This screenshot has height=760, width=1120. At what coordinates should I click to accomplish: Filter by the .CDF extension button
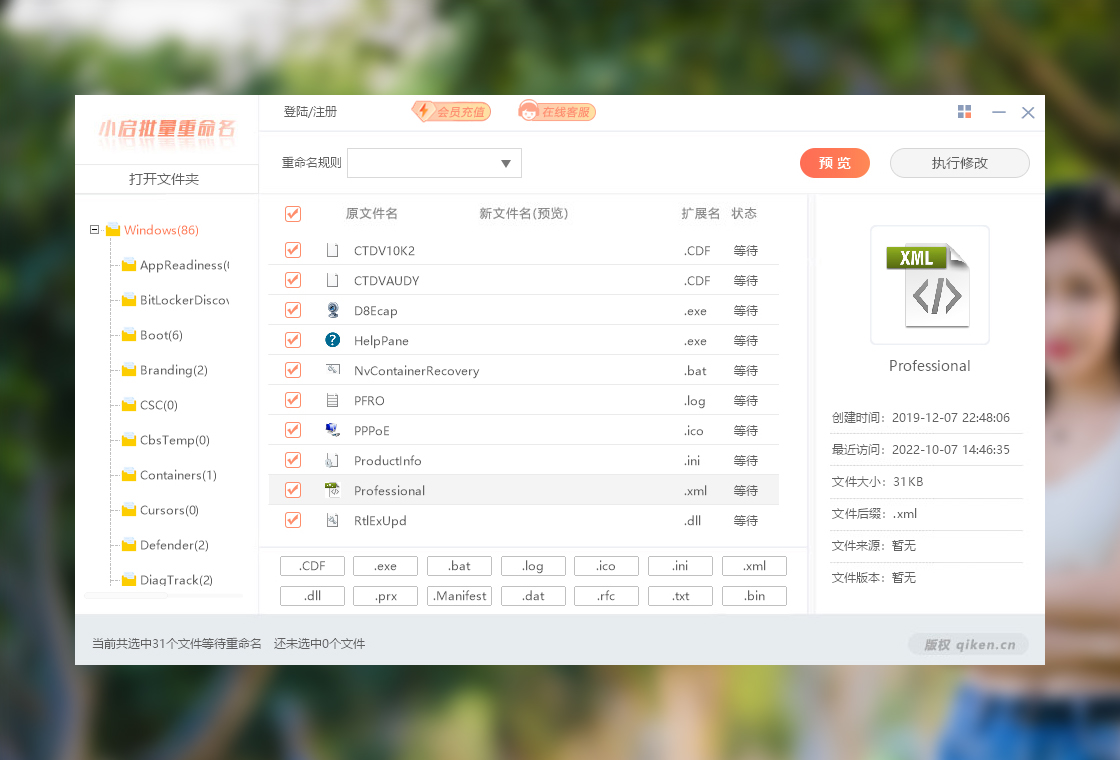[312, 566]
